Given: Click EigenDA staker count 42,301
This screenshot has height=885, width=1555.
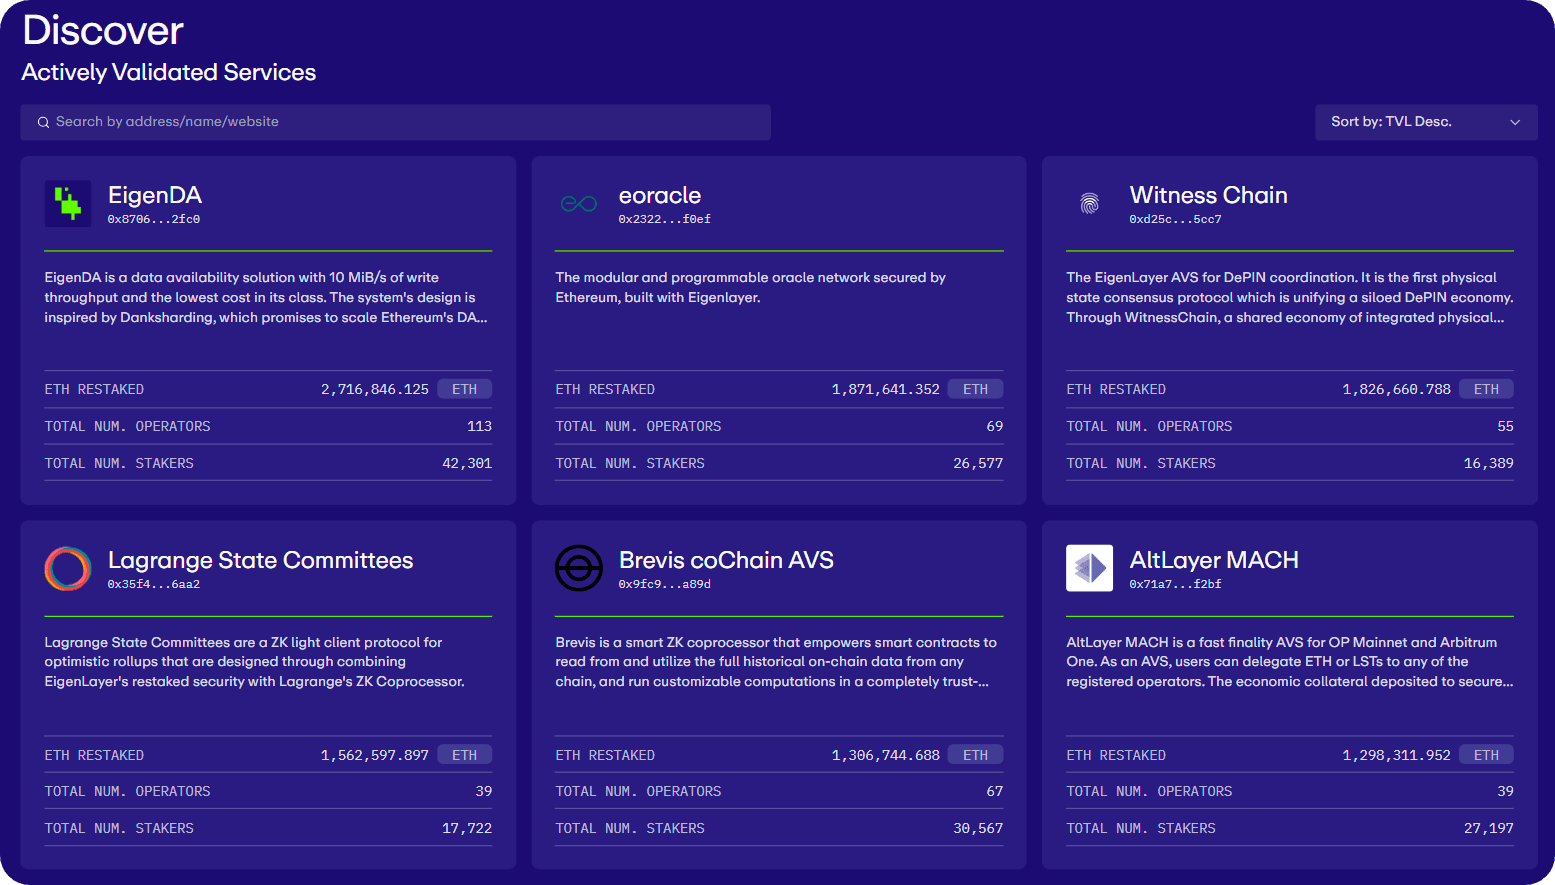Looking at the screenshot, I should 467,463.
